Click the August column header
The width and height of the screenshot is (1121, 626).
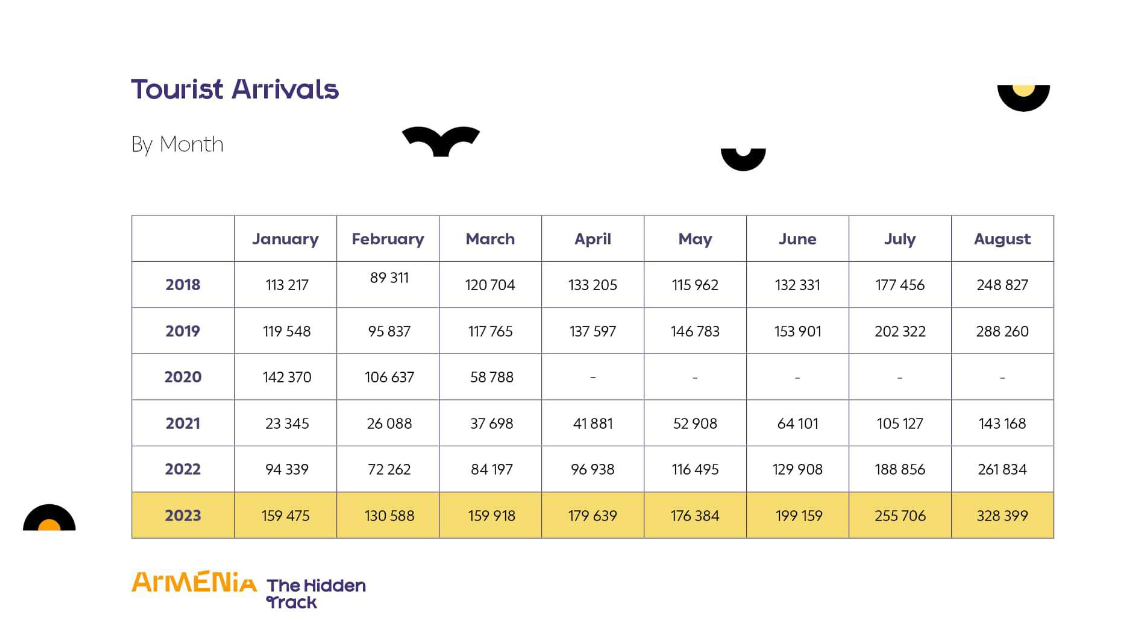(x=1002, y=239)
